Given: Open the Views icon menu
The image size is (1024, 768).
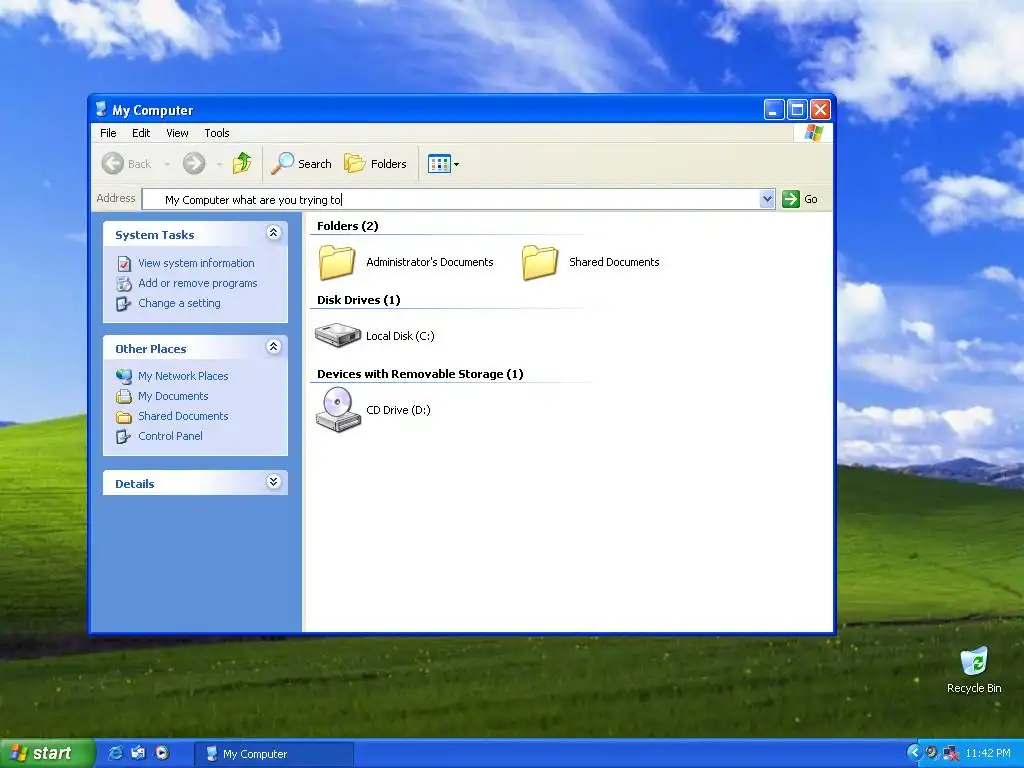Looking at the screenshot, I should tap(443, 164).
